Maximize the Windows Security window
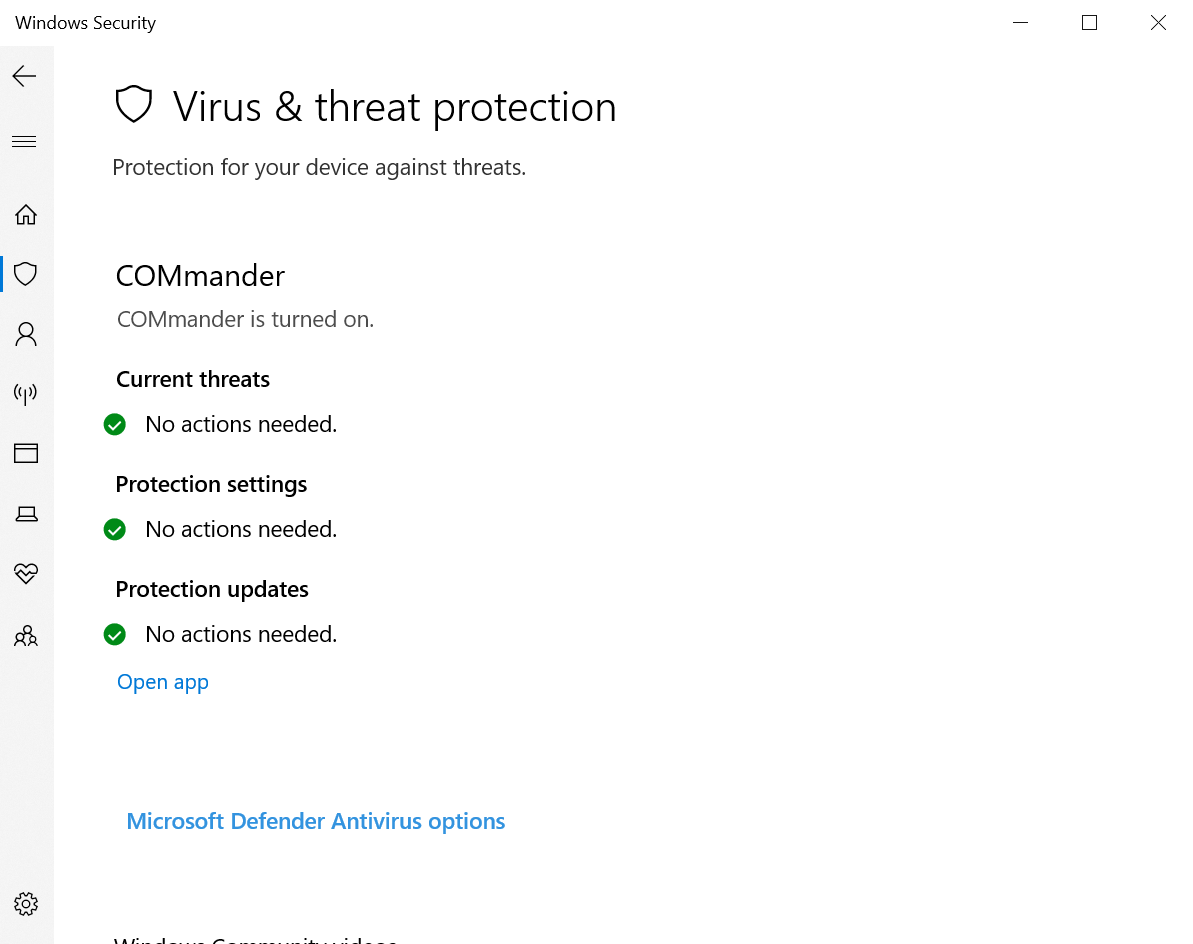Image resolution: width=1193 pixels, height=944 pixels. [1090, 23]
